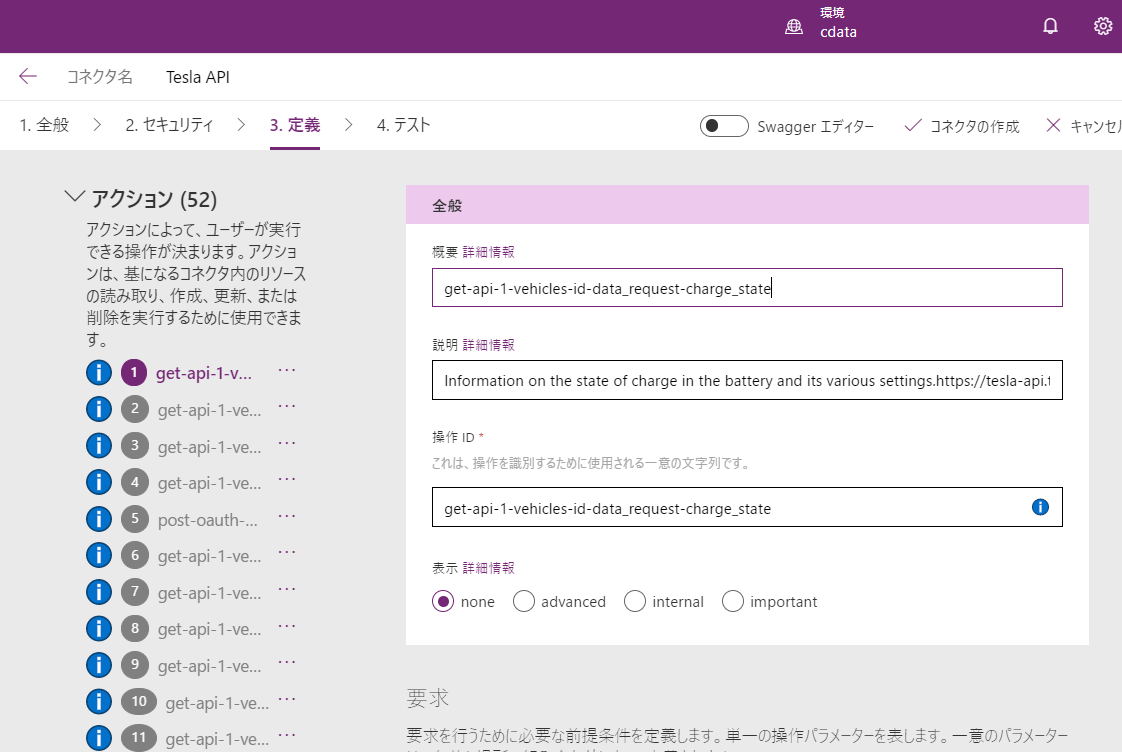Go to the 2. セキュリティ step
1122x752 pixels.
coord(170,125)
